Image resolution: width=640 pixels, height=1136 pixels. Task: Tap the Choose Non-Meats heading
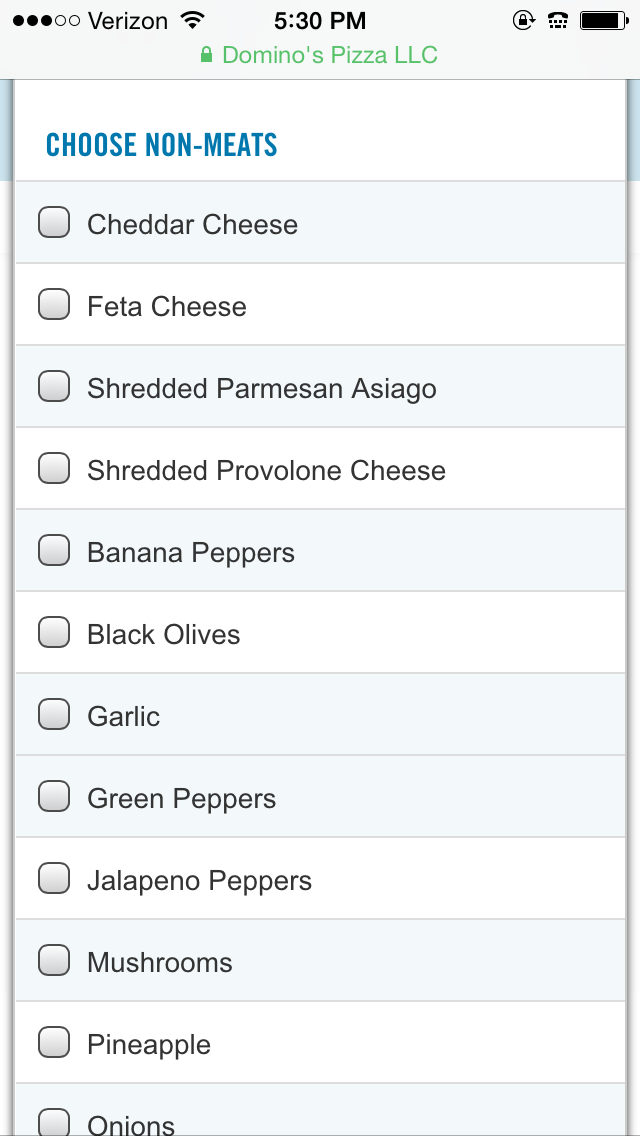click(x=162, y=145)
